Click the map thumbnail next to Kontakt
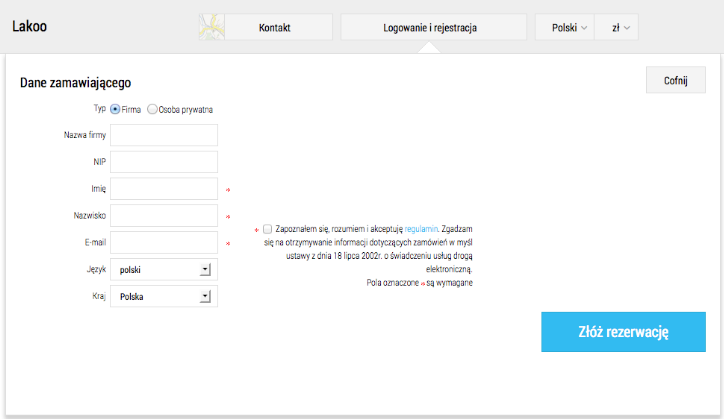Viewport: 724px width, 419px height. 212,27
